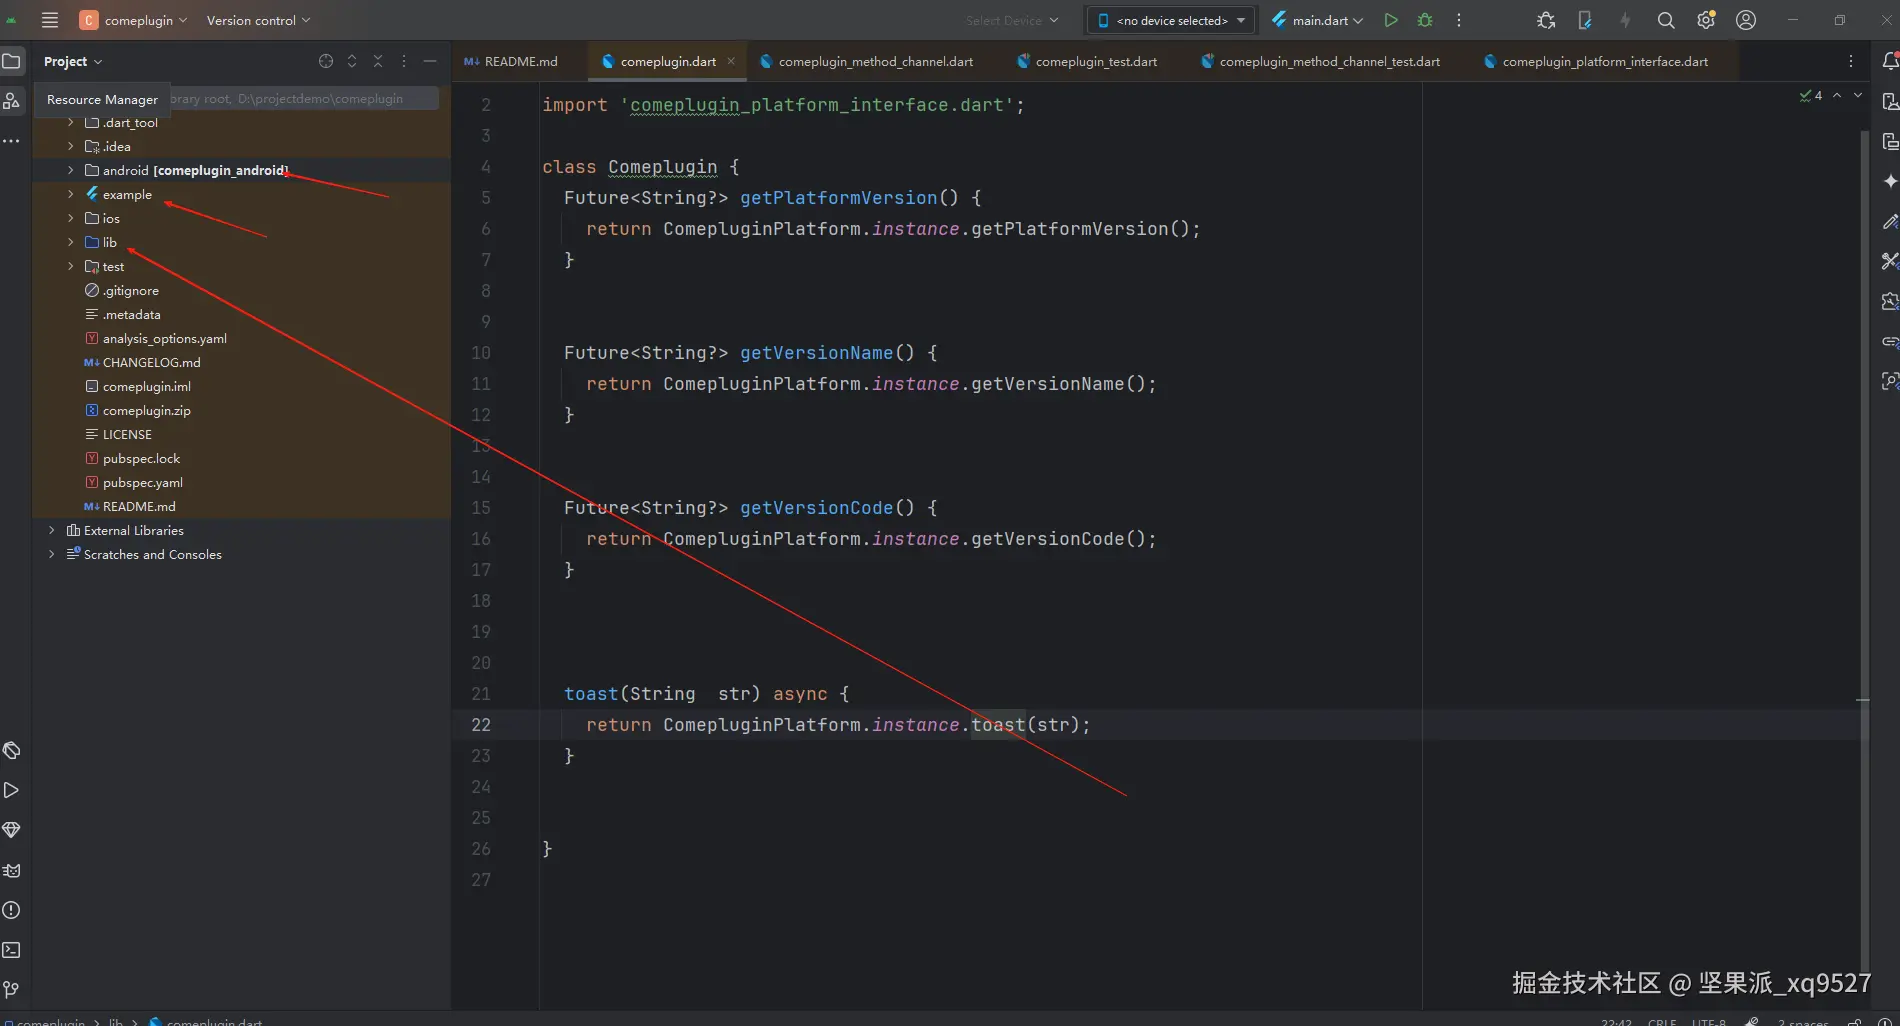Open Search Everywhere magnifier

pos(1666,20)
